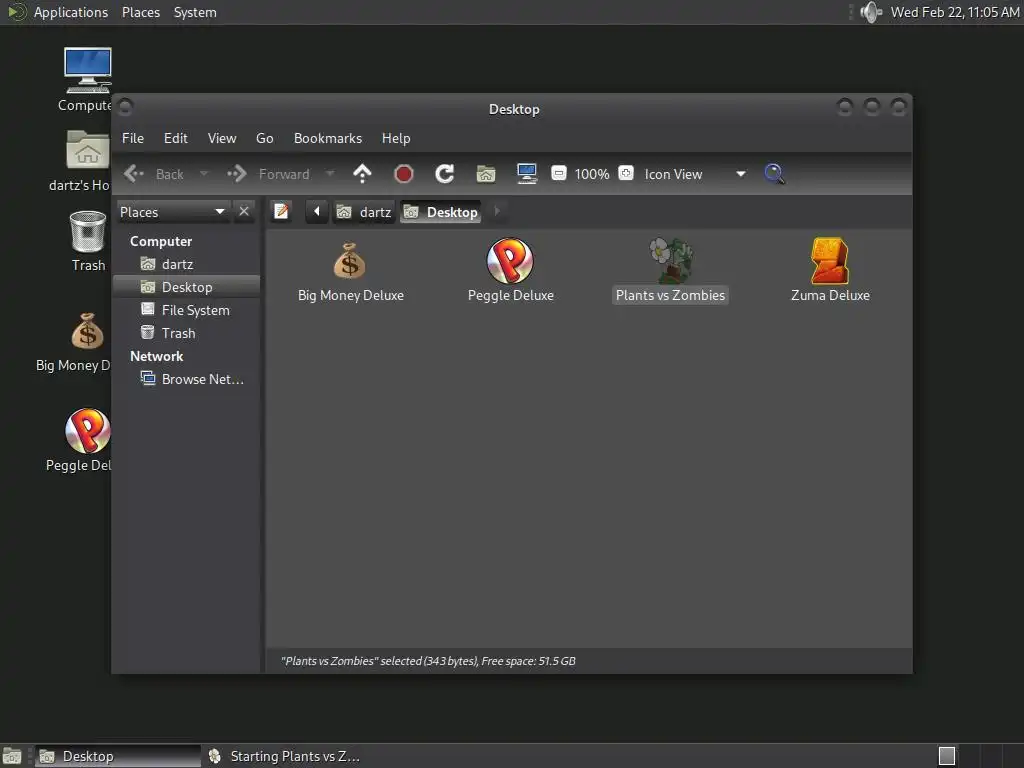Image resolution: width=1024 pixels, height=768 pixels.
Task: Open the Icon View mode dropdown
Action: (695, 174)
